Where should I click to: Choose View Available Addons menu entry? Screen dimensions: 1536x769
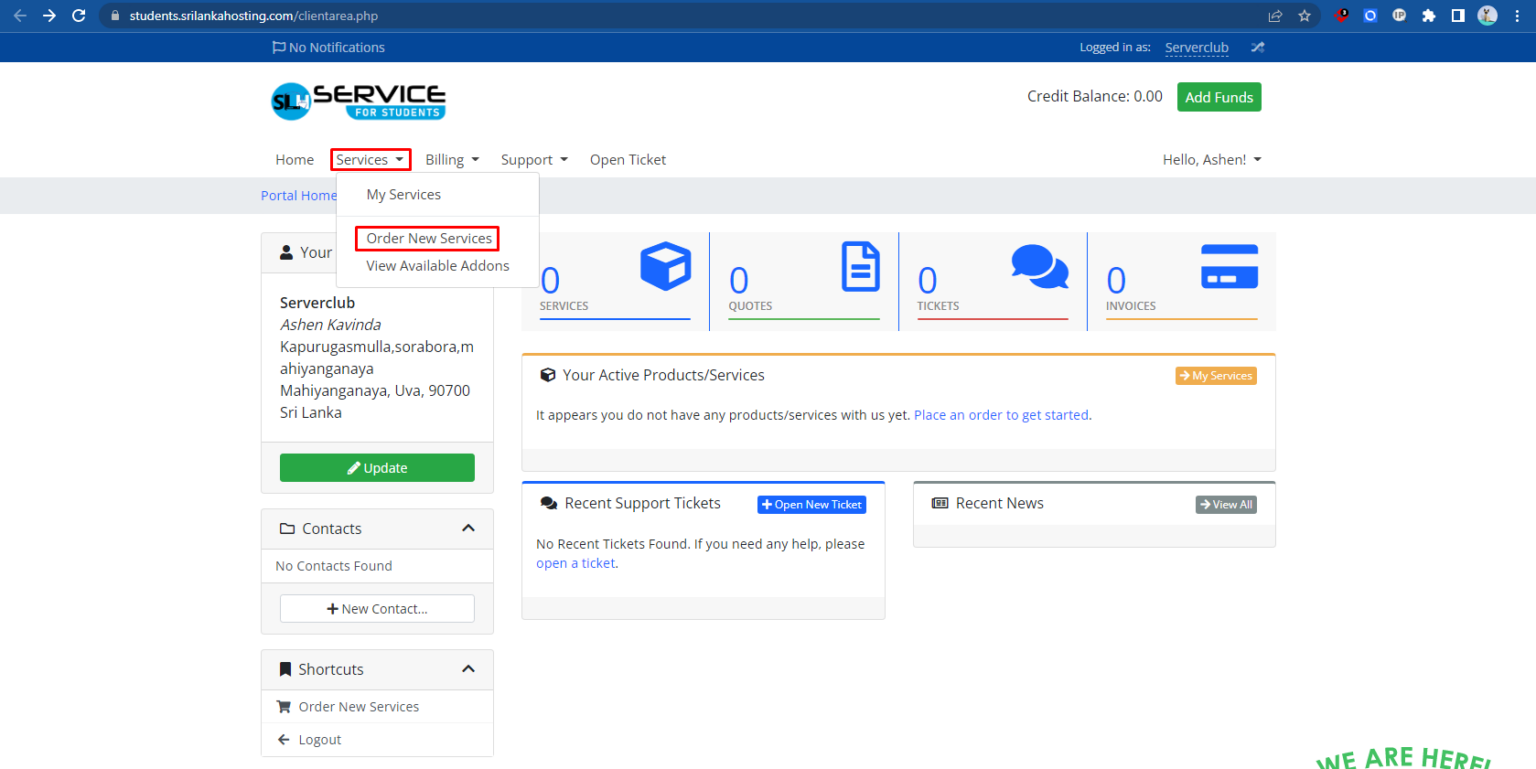(x=437, y=266)
